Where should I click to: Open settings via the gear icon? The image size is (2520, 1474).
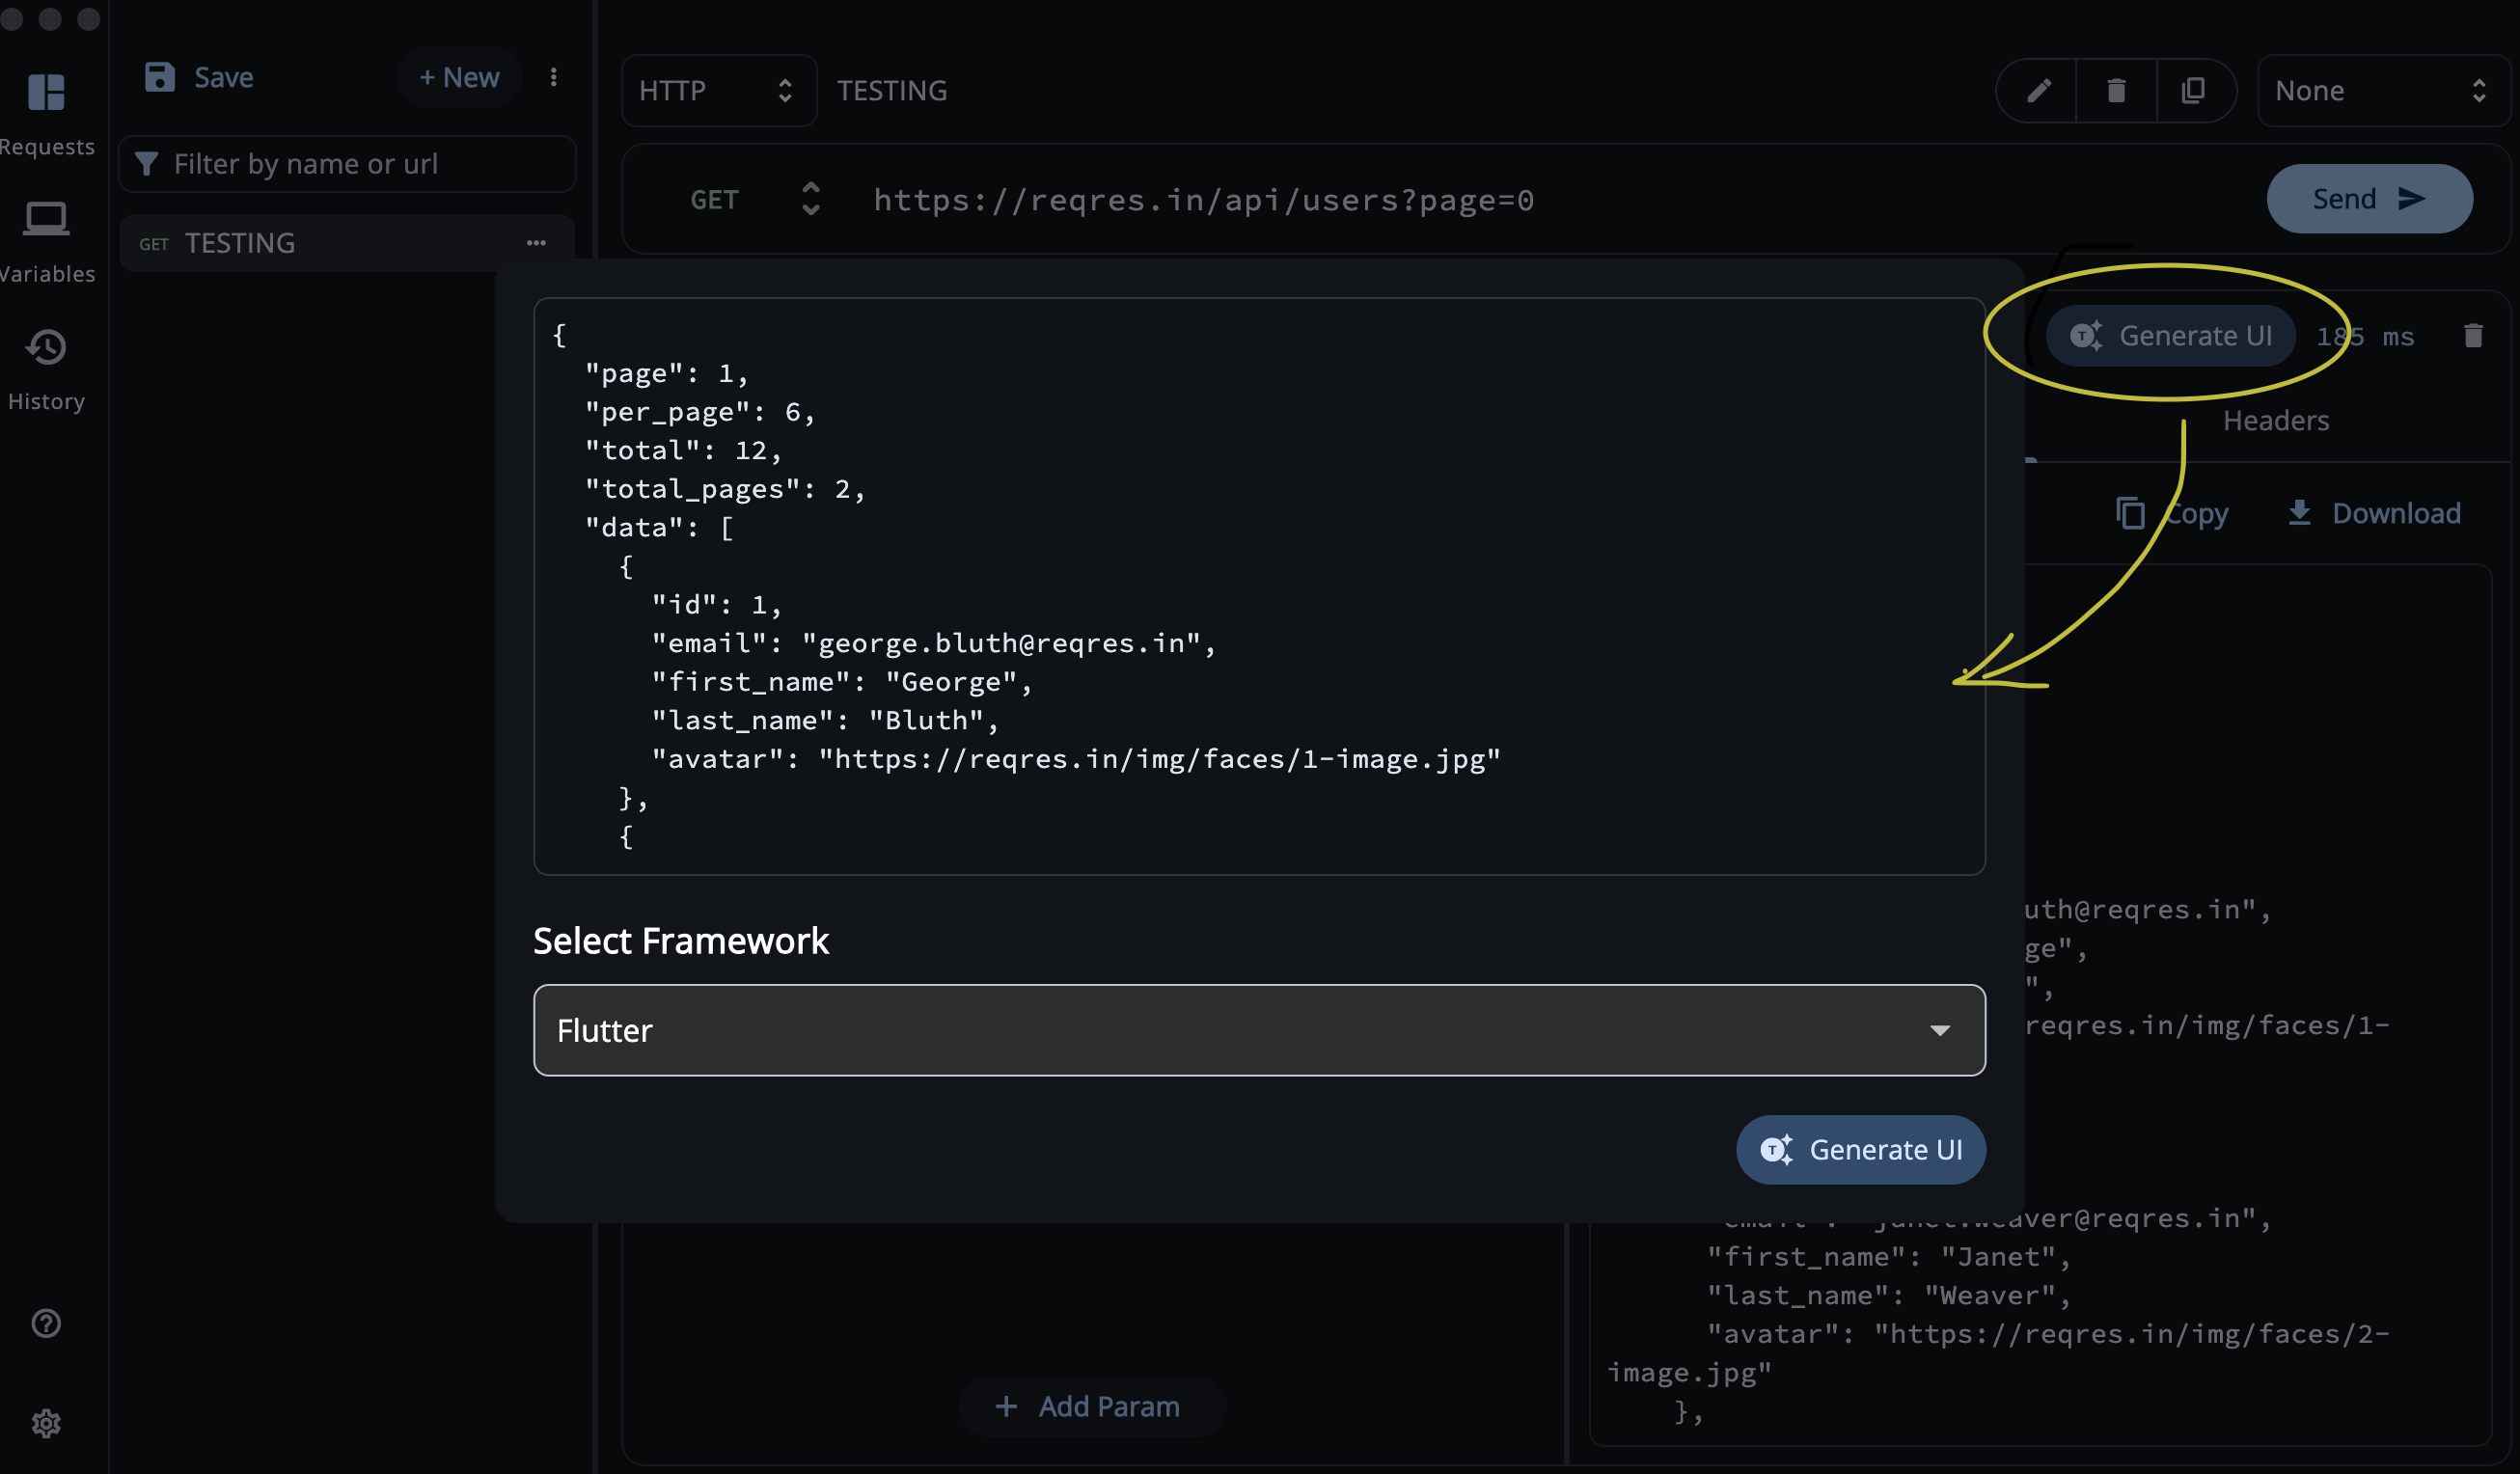click(x=46, y=1423)
